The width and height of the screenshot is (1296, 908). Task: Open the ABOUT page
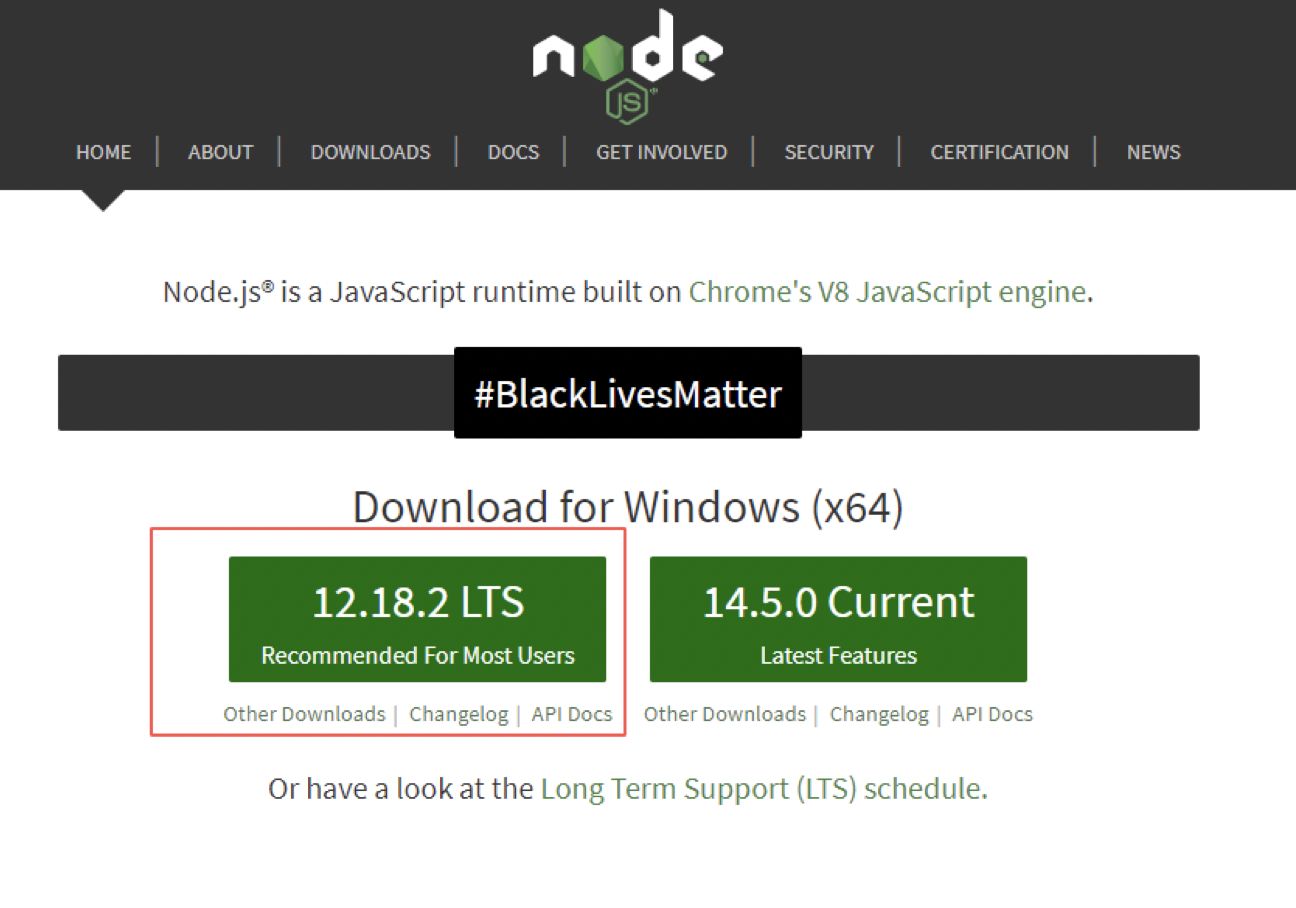[220, 152]
